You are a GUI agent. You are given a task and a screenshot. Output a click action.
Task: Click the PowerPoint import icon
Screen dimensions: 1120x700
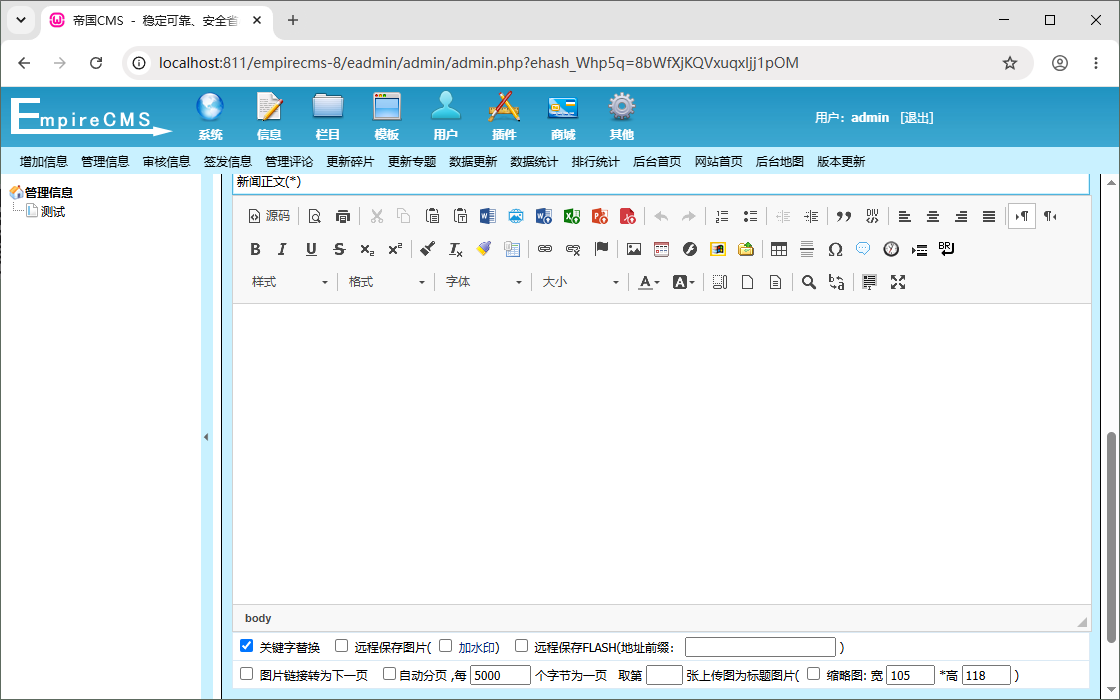coord(599,216)
